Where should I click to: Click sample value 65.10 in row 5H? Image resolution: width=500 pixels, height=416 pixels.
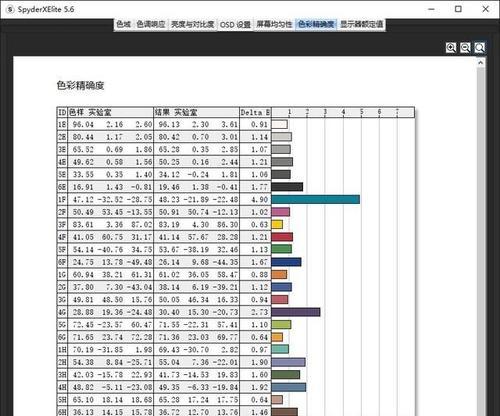click(x=83, y=399)
